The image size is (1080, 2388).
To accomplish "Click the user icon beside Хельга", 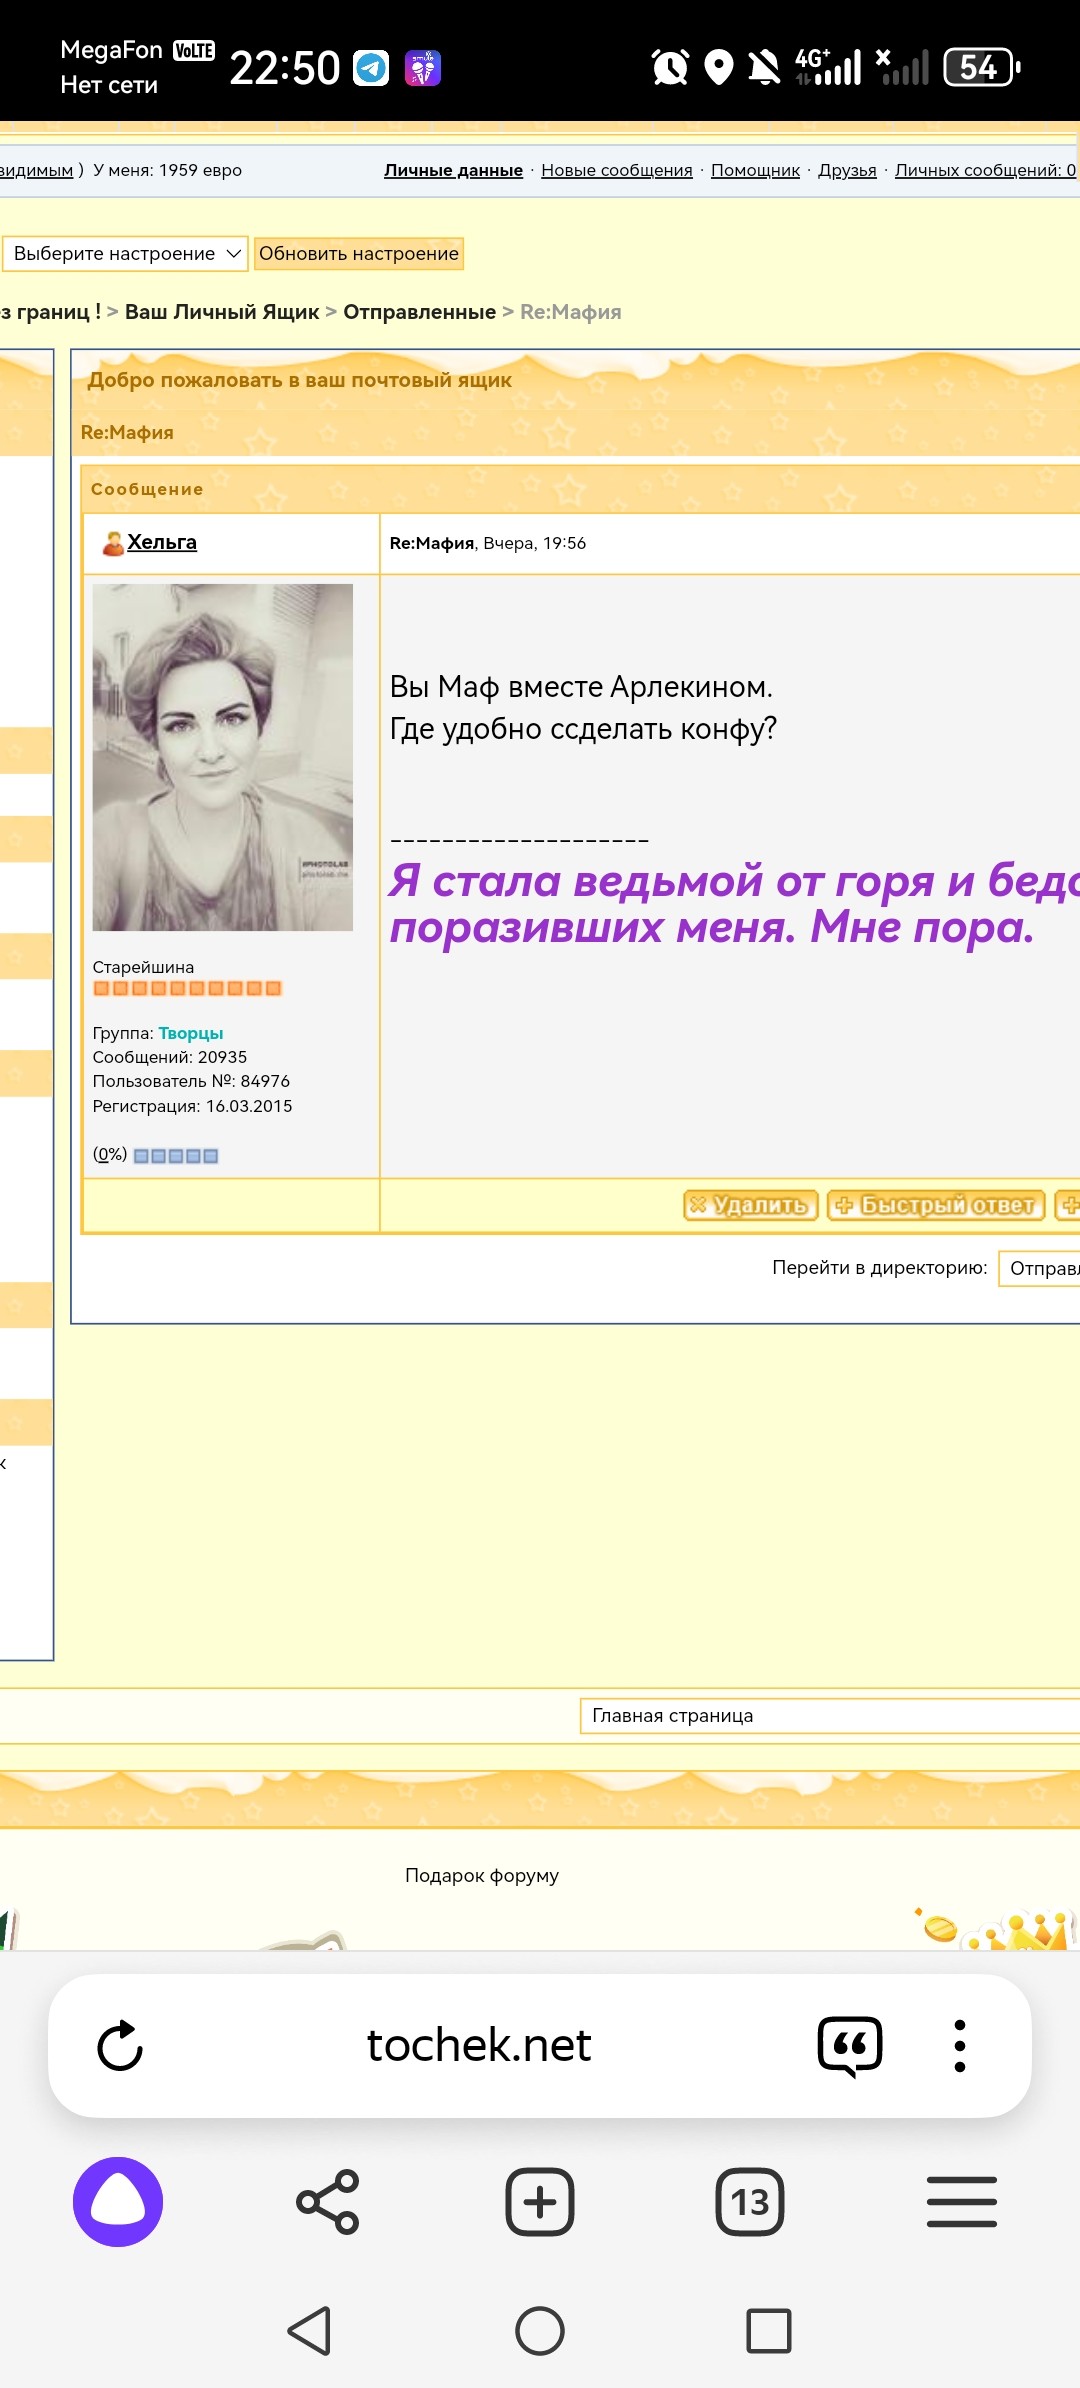I will coord(113,543).
